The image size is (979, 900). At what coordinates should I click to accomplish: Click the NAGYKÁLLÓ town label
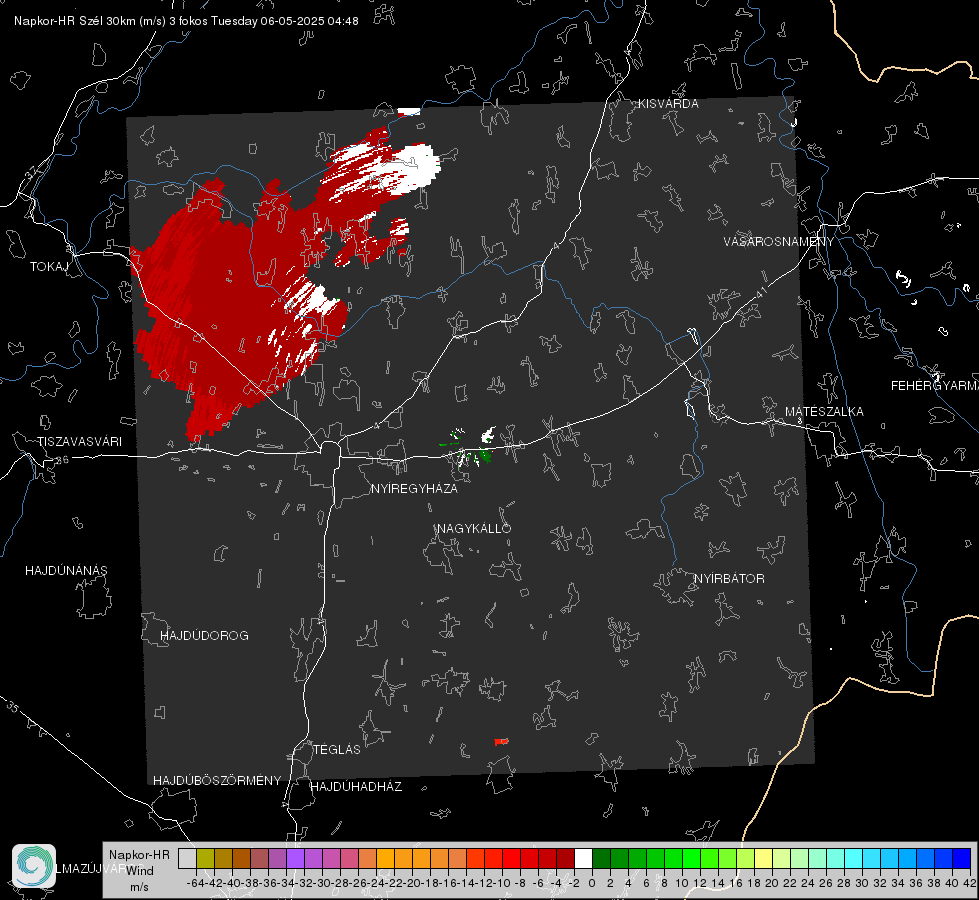click(474, 529)
